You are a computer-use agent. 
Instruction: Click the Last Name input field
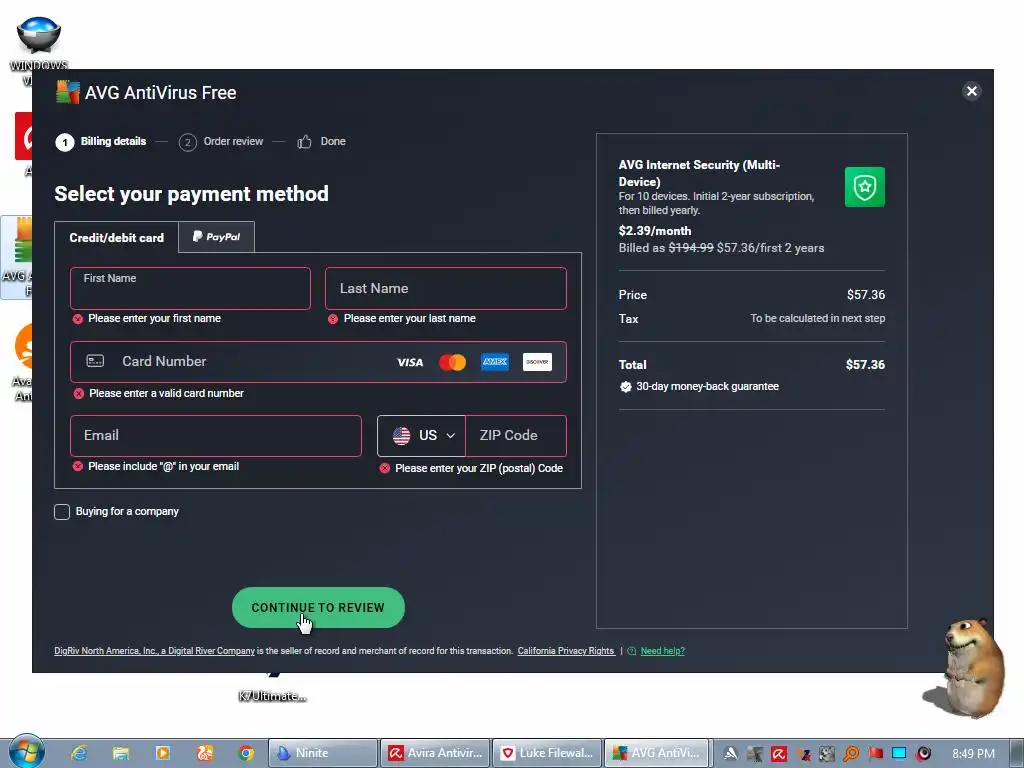(x=445, y=288)
